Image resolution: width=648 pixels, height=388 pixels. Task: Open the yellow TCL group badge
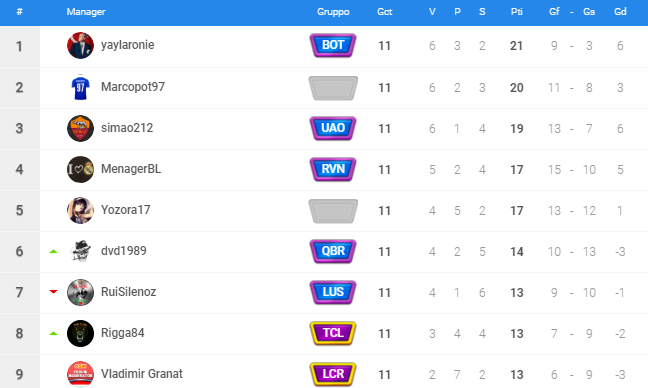(333, 333)
